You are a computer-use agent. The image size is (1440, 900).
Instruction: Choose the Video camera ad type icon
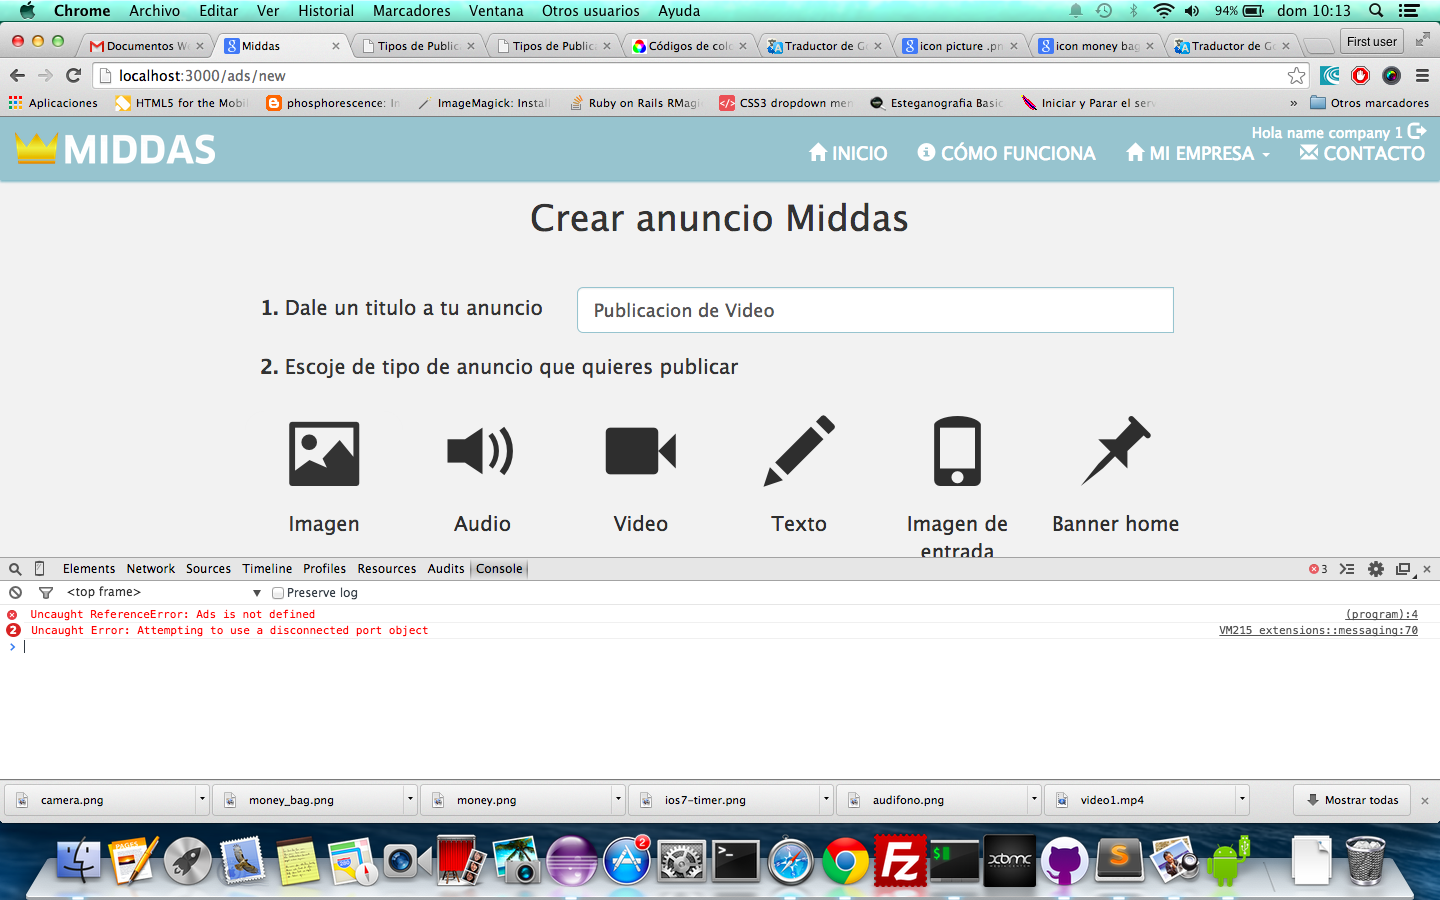641,451
